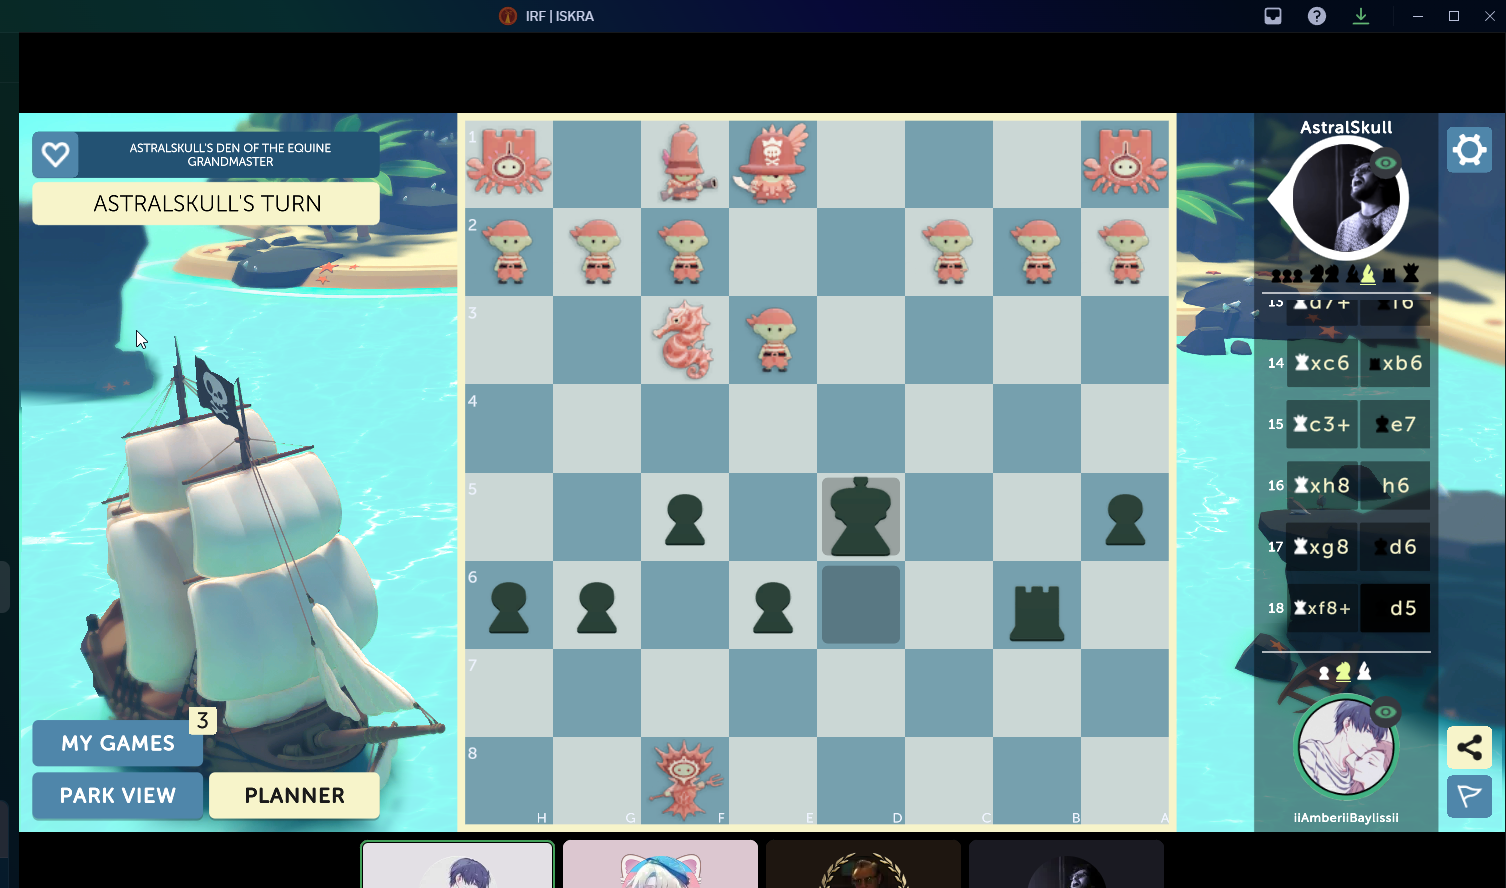Open AstralSkull's profile avatar
The width and height of the screenshot is (1506, 888).
point(1345,198)
